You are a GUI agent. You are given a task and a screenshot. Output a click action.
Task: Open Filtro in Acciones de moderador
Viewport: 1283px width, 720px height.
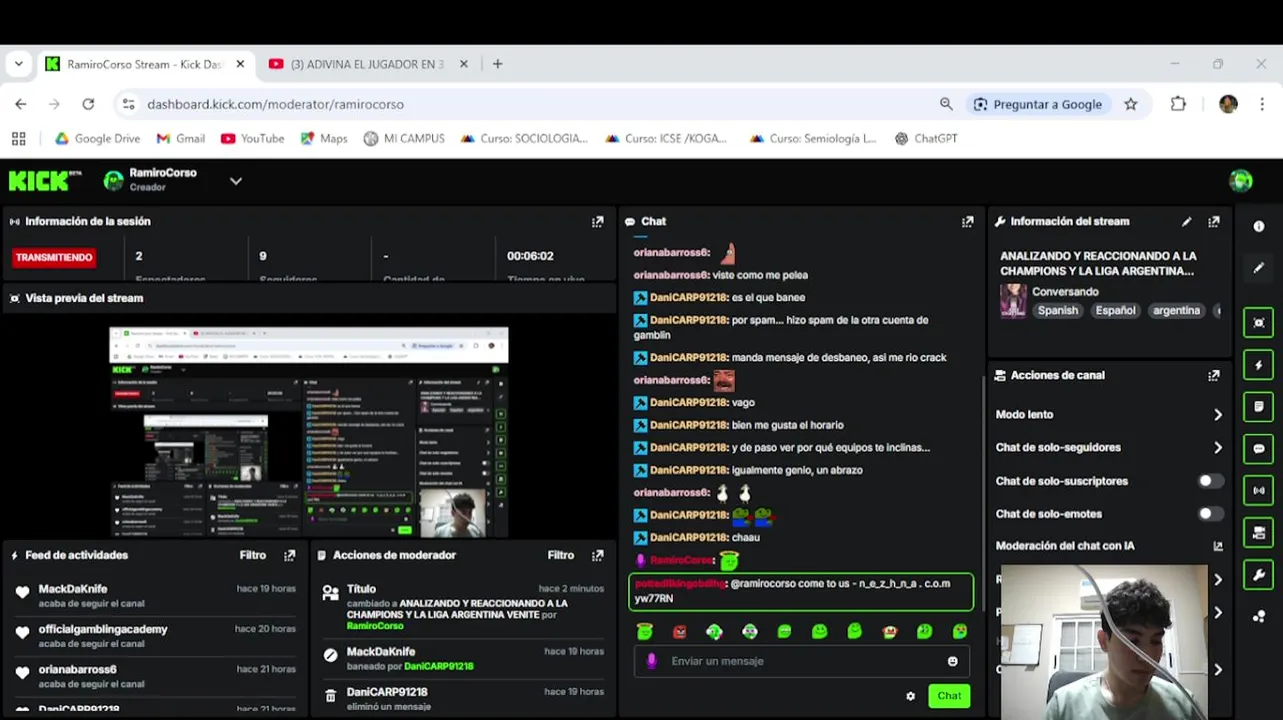coord(561,555)
